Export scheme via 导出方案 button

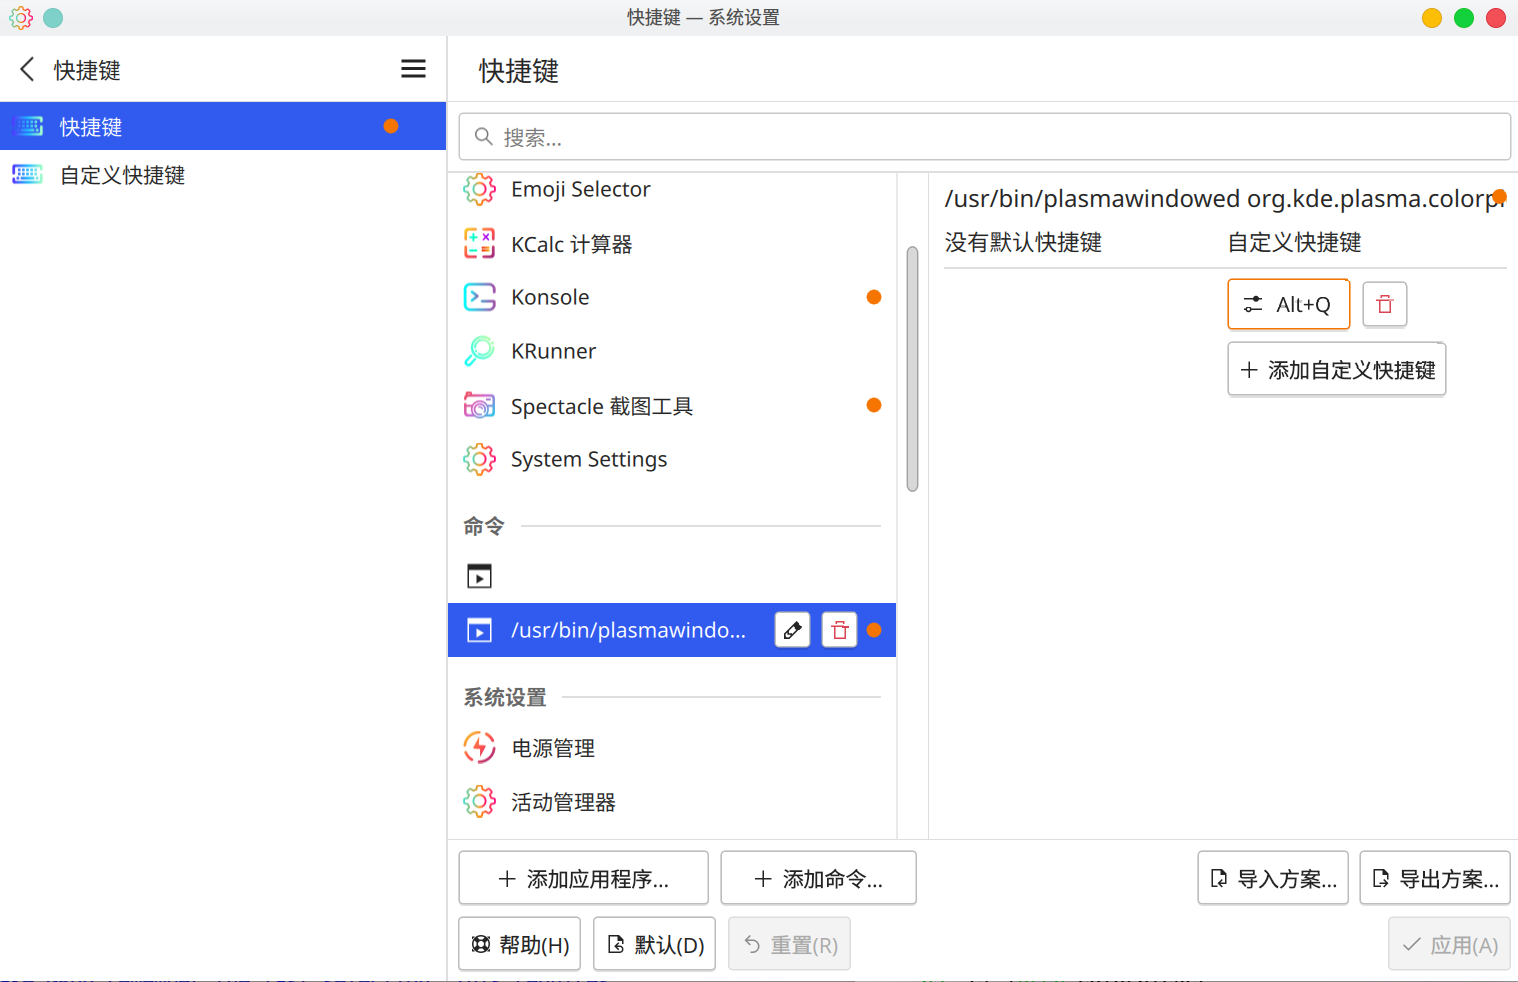(x=1434, y=877)
